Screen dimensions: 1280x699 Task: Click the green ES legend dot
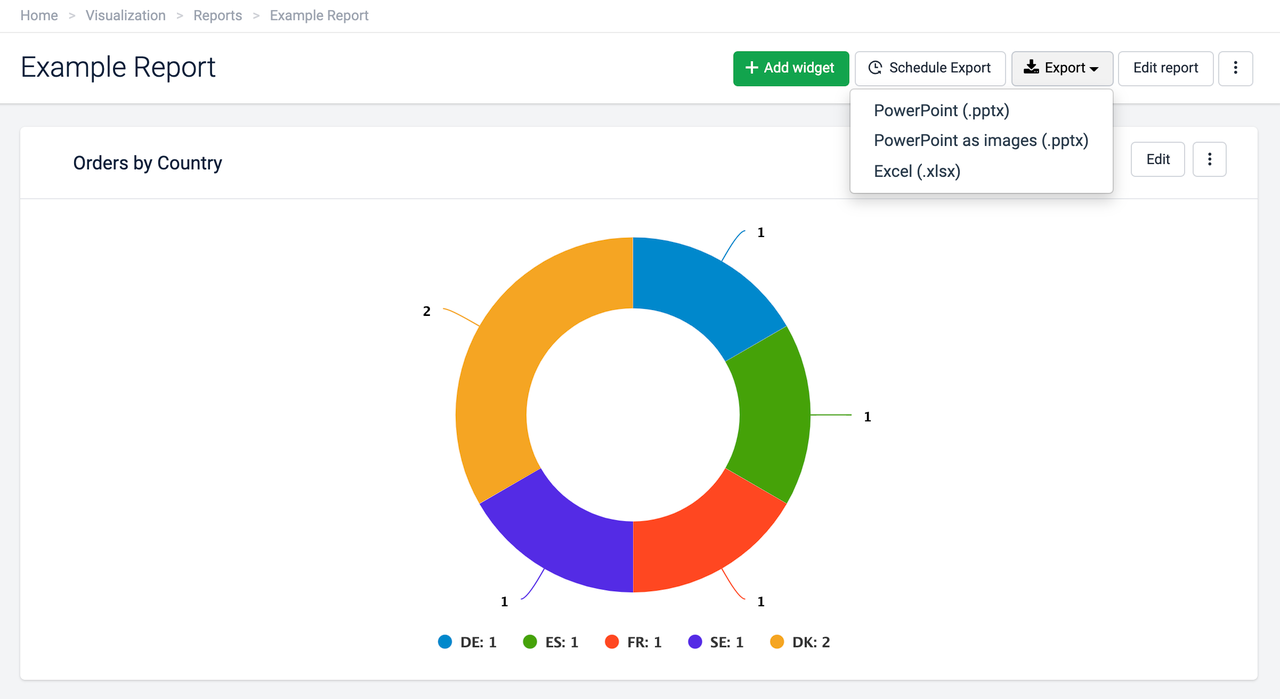pos(530,642)
